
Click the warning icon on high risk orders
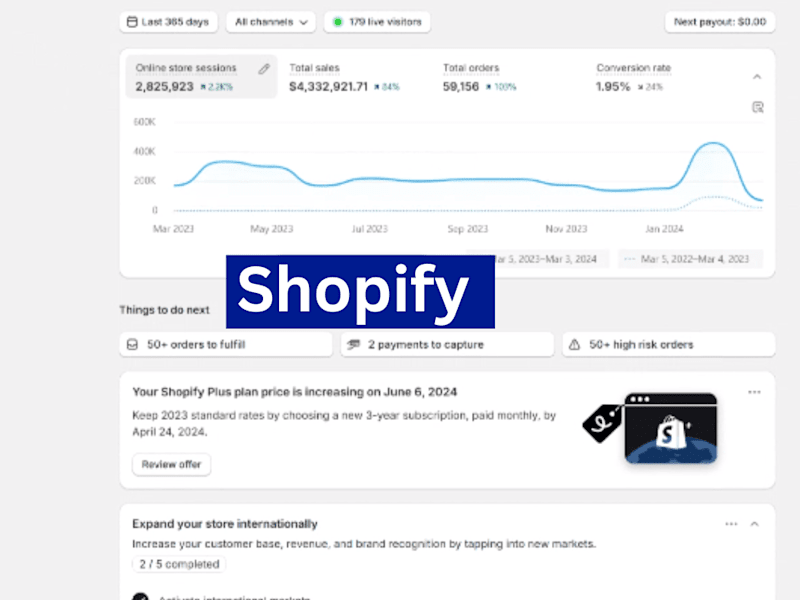pyautogui.click(x=574, y=344)
